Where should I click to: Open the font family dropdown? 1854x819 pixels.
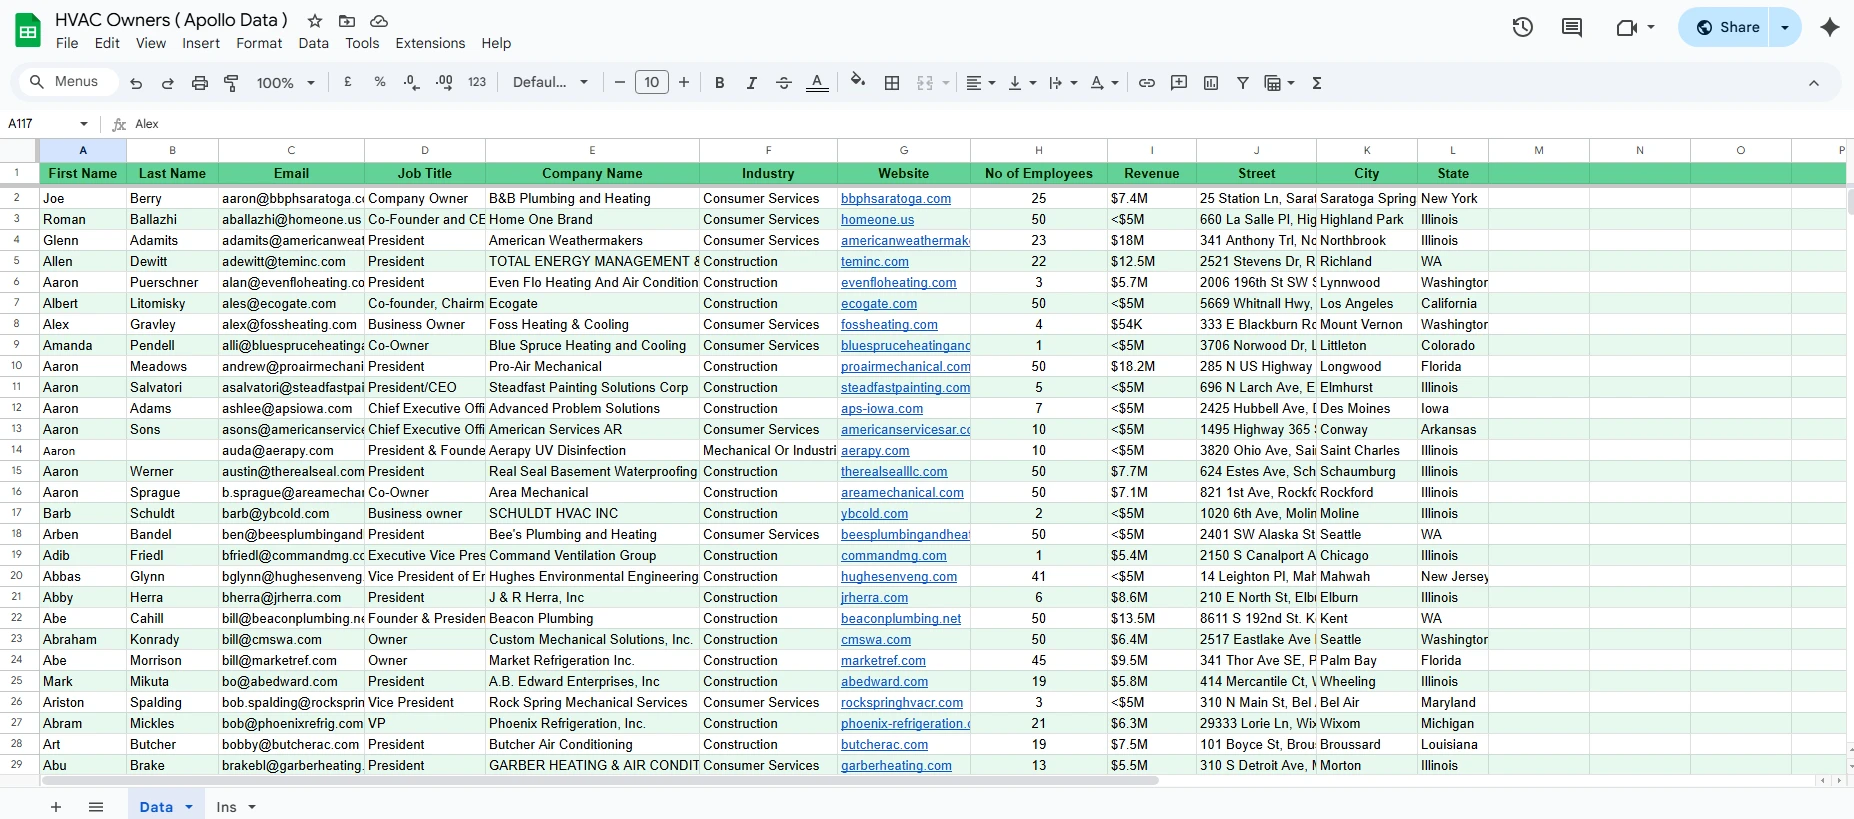[550, 82]
